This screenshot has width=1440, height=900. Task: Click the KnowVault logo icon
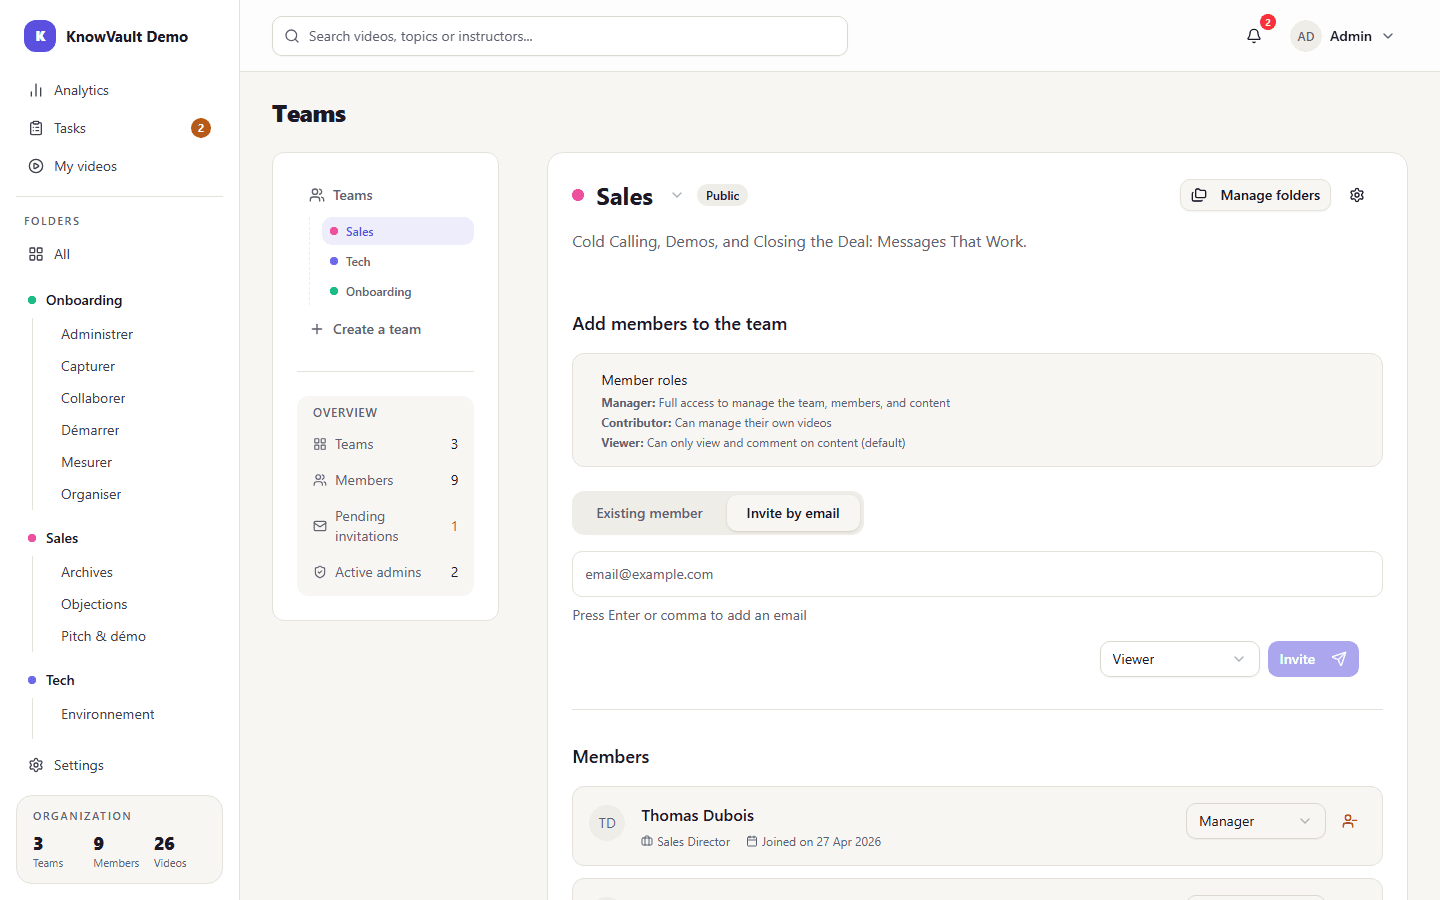[x=40, y=36]
